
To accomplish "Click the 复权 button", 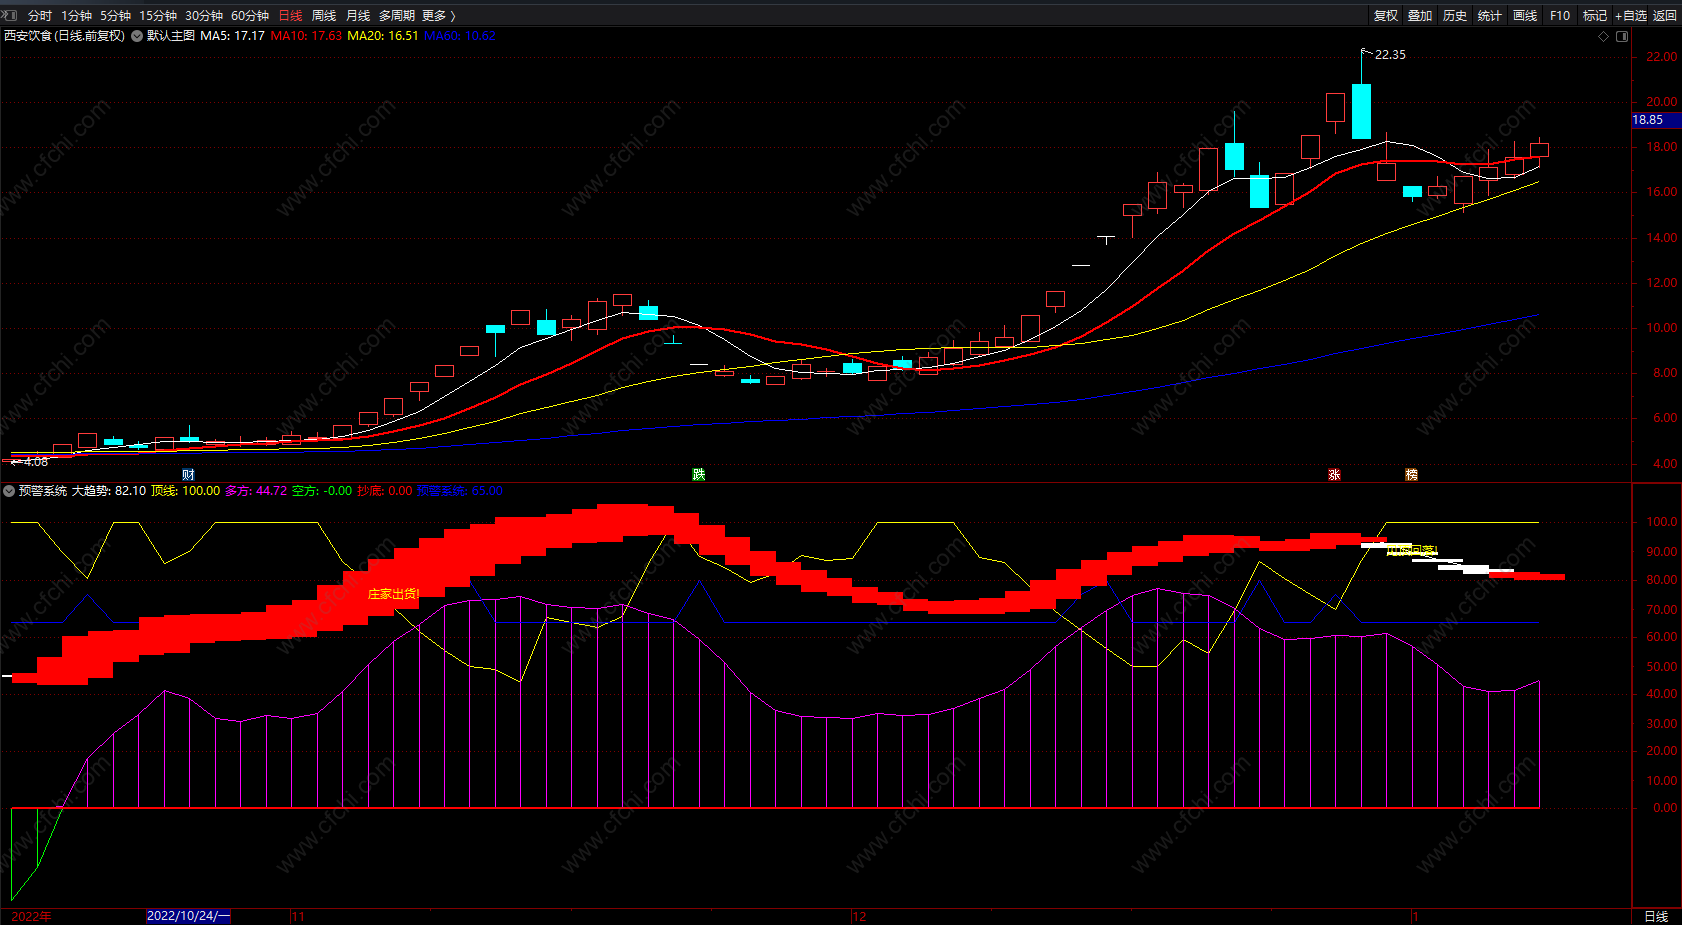I will click(x=1386, y=15).
